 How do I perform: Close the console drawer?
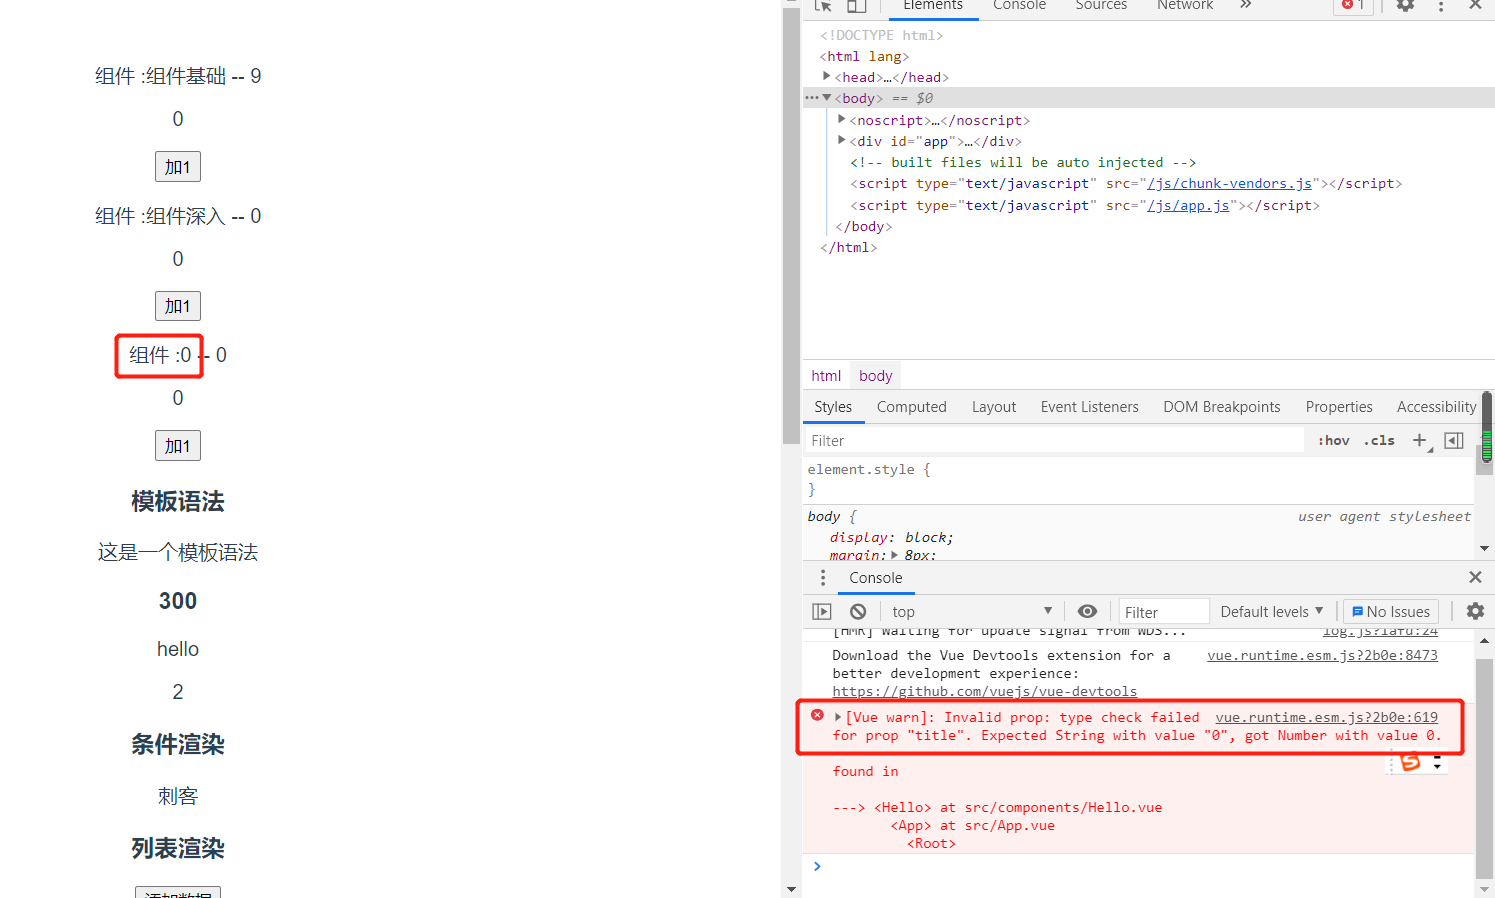click(x=1475, y=577)
